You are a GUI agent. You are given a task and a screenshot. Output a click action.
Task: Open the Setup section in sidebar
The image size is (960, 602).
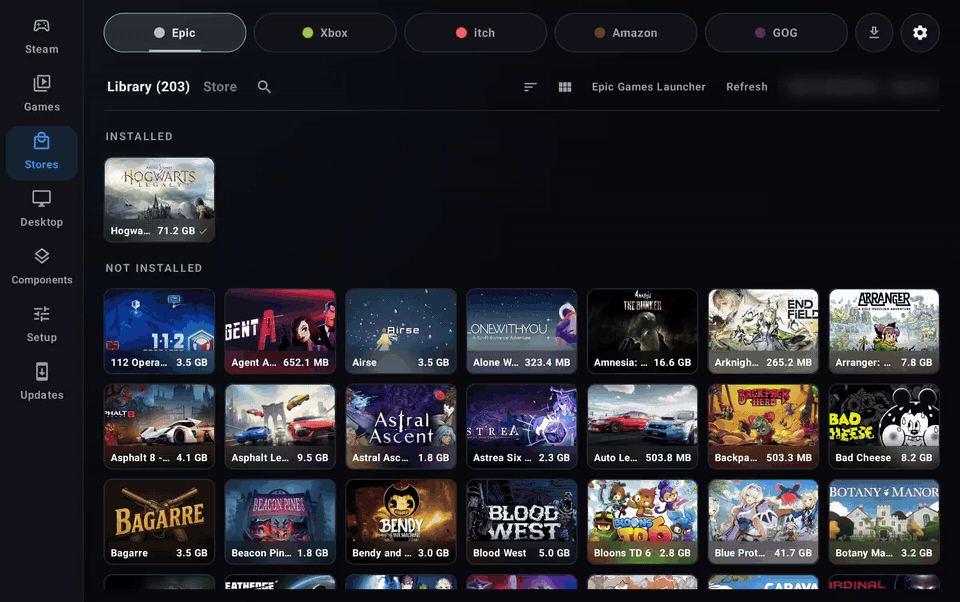click(42, 325)
